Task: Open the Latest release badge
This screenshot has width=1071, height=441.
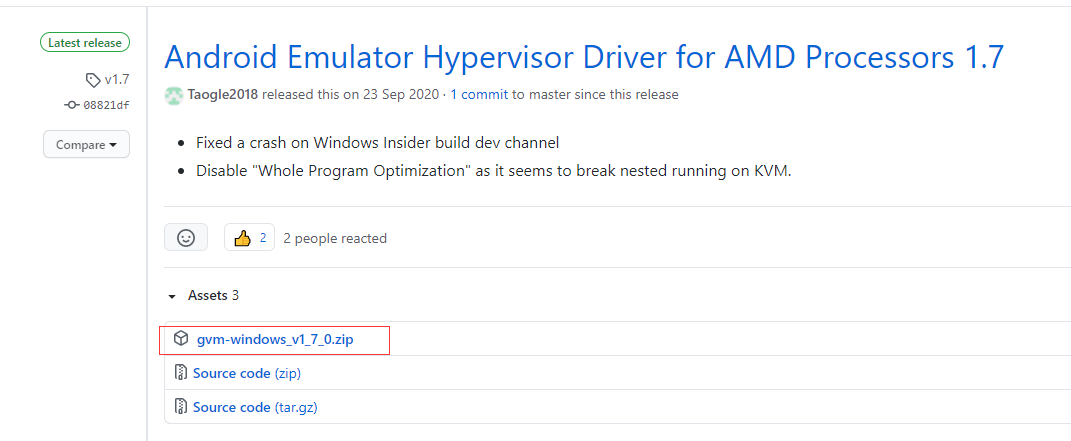Action: pyautogui.click(x=85, y=43)
